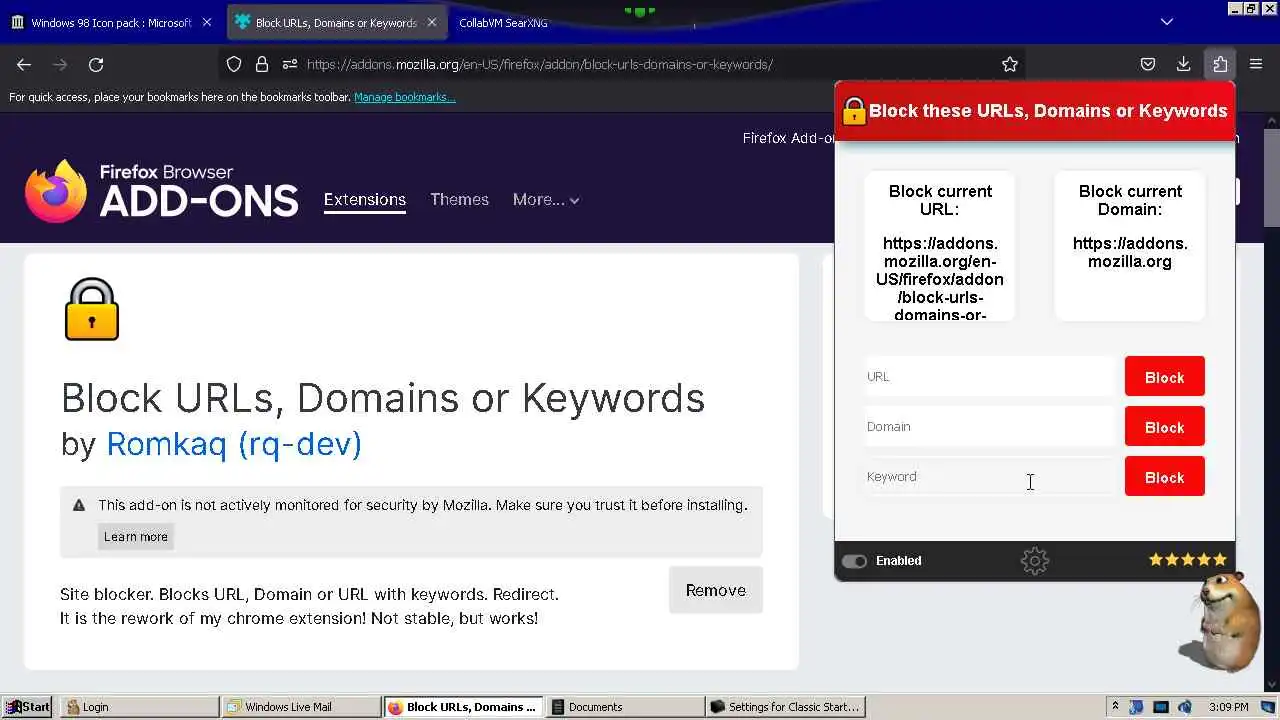Open the Firefox downloads panel
The image size is (1280, 720).
(x=1183, y=64)
